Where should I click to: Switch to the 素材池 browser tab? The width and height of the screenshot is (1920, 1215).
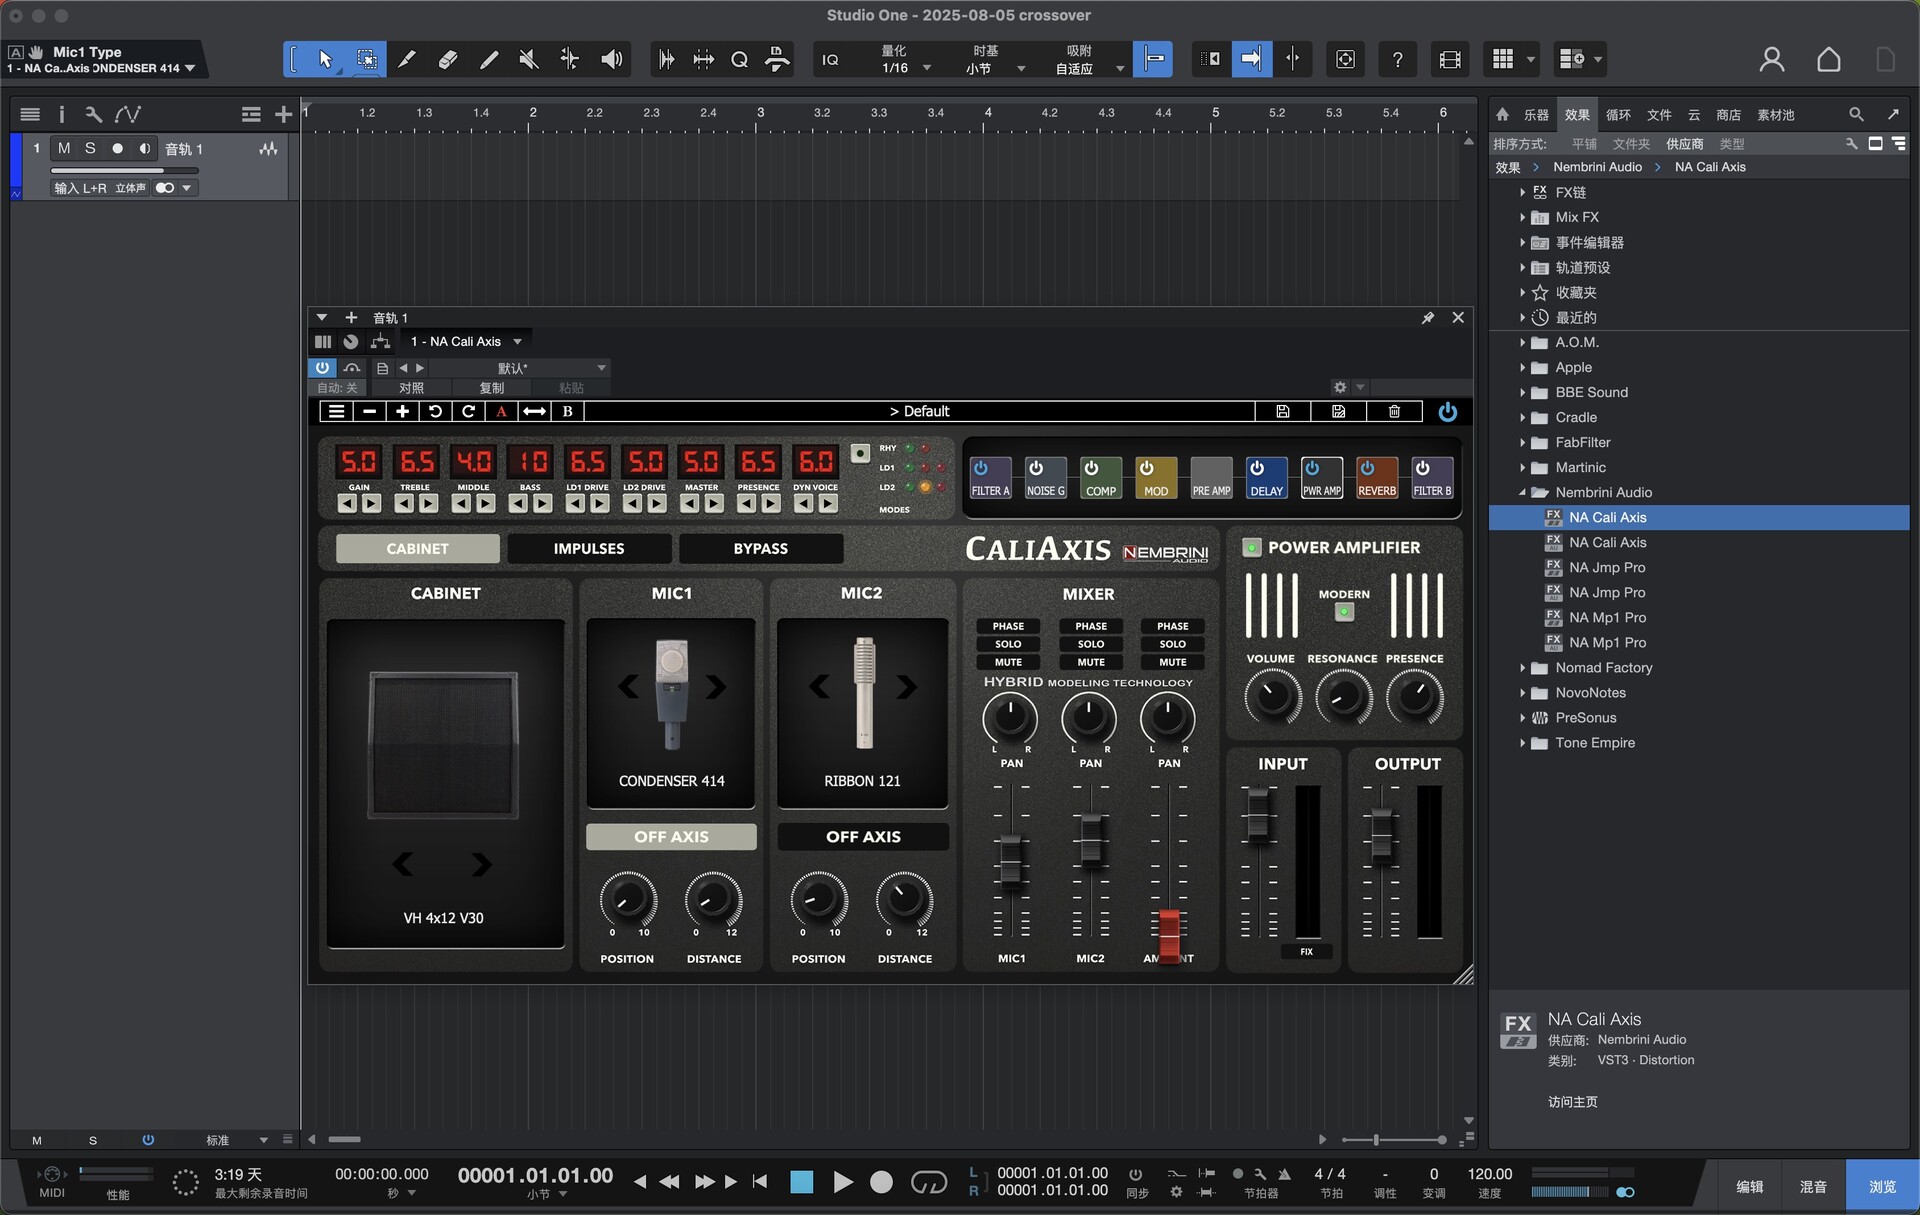1775,115
